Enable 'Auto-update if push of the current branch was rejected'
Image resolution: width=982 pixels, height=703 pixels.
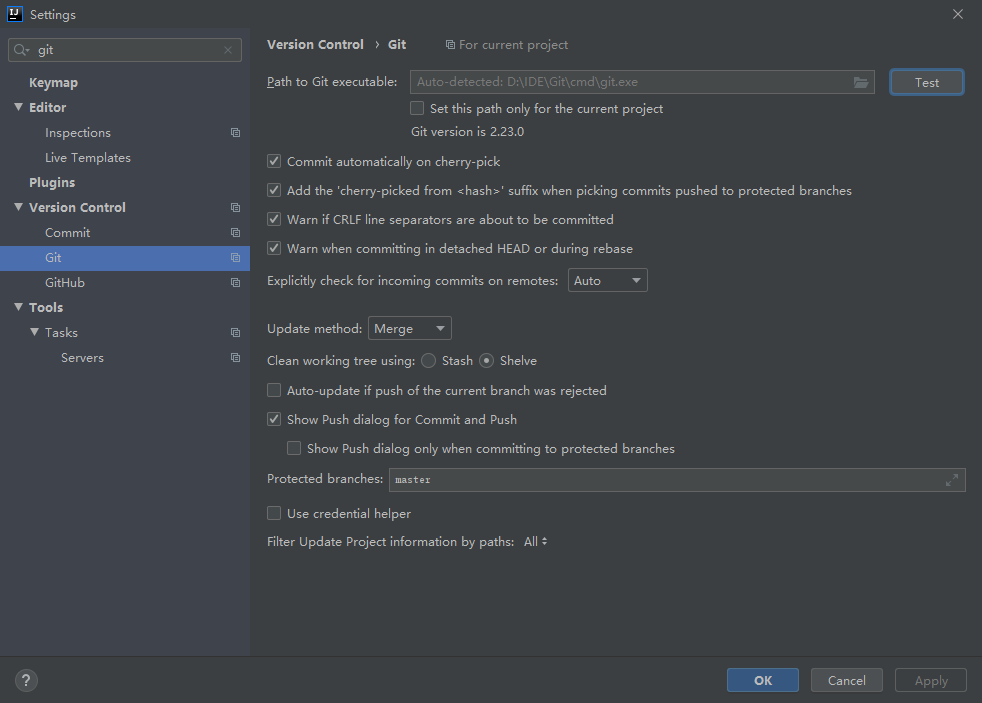tap(274, 391)
